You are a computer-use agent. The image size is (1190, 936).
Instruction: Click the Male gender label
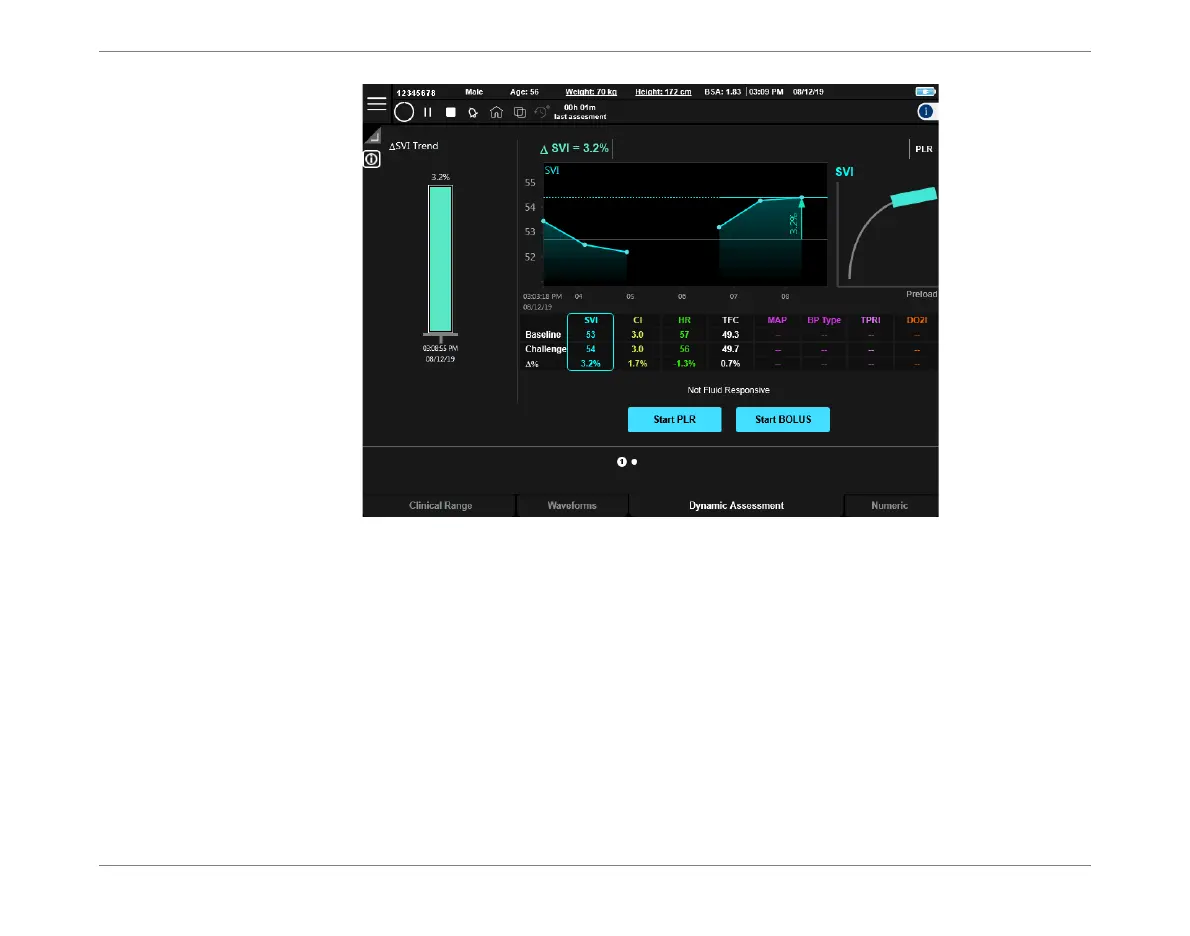point(474,92)
